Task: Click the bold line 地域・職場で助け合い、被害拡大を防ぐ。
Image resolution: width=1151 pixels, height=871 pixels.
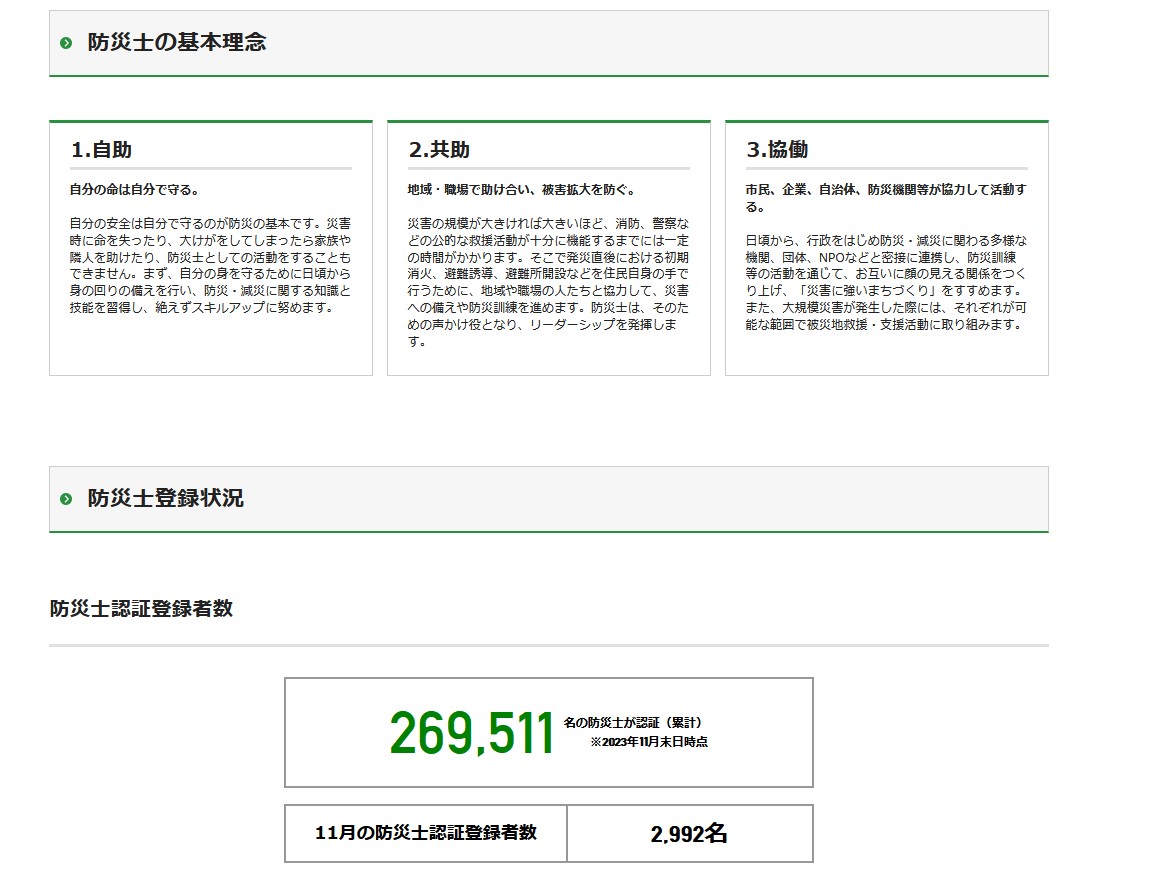Action: coord(521,189)
